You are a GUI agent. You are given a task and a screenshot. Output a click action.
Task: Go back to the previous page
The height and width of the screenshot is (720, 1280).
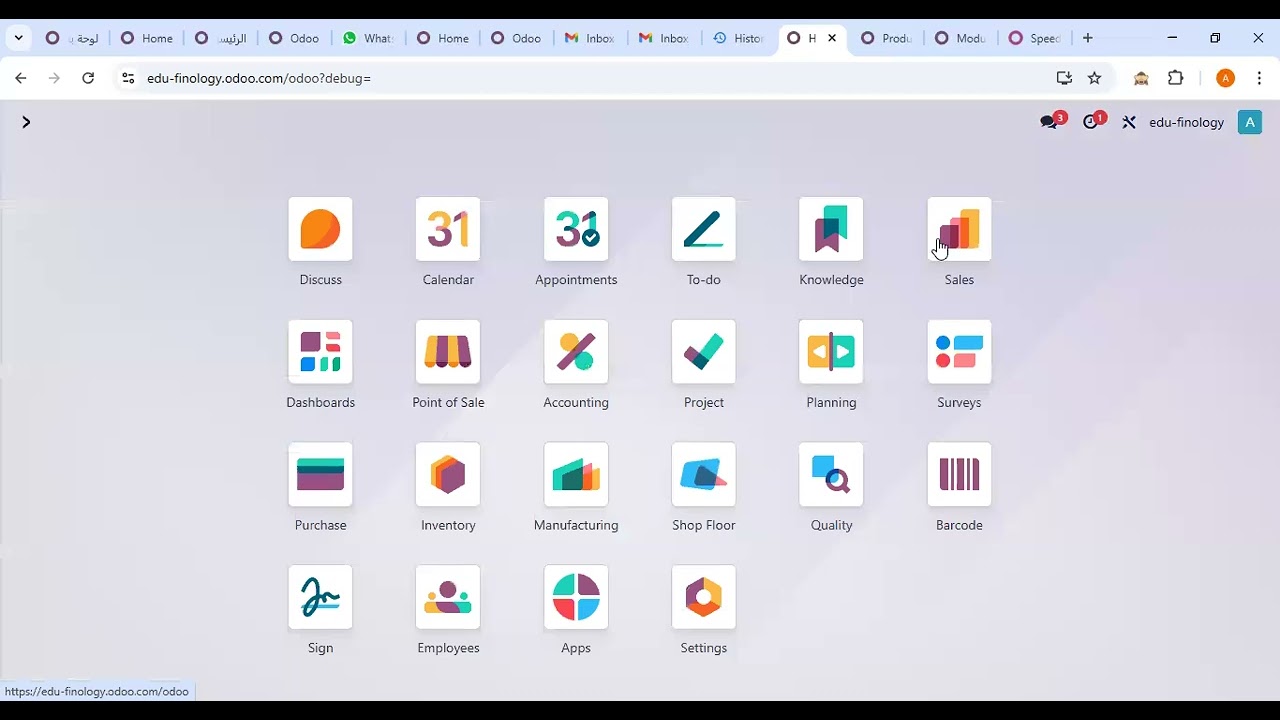(21, 78)
